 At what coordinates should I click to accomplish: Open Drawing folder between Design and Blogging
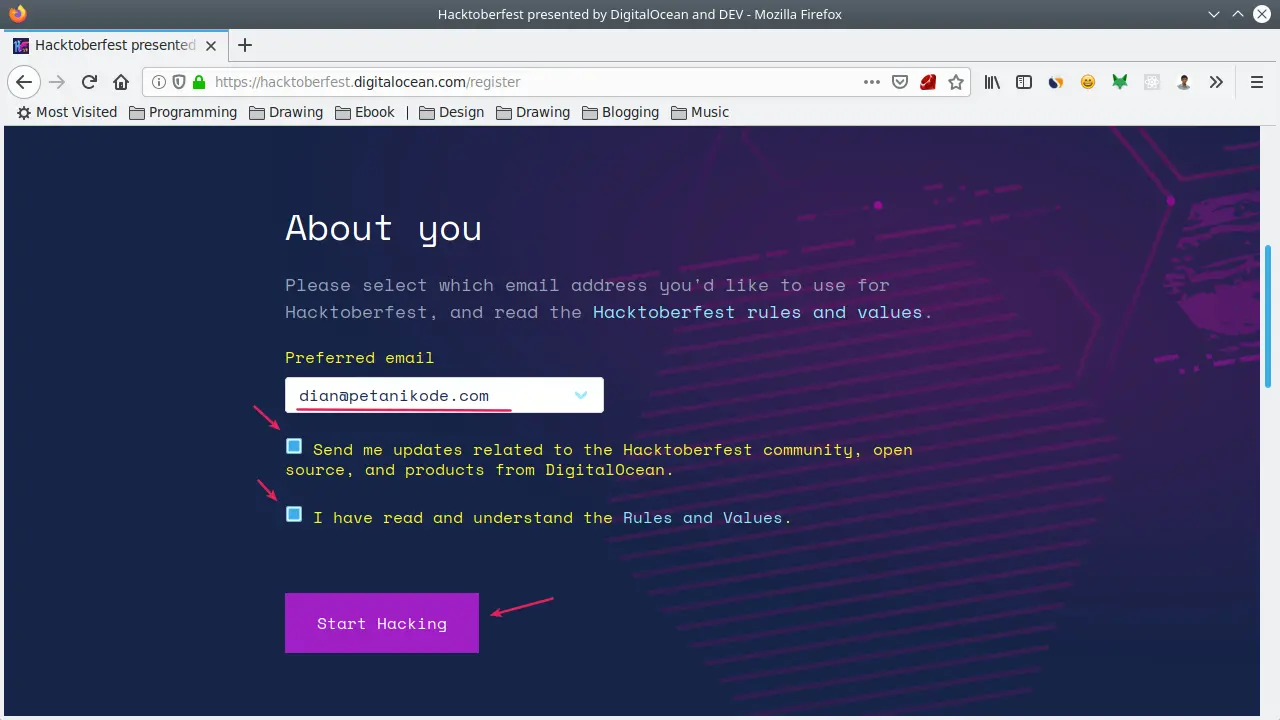click(x=533, y=112)
